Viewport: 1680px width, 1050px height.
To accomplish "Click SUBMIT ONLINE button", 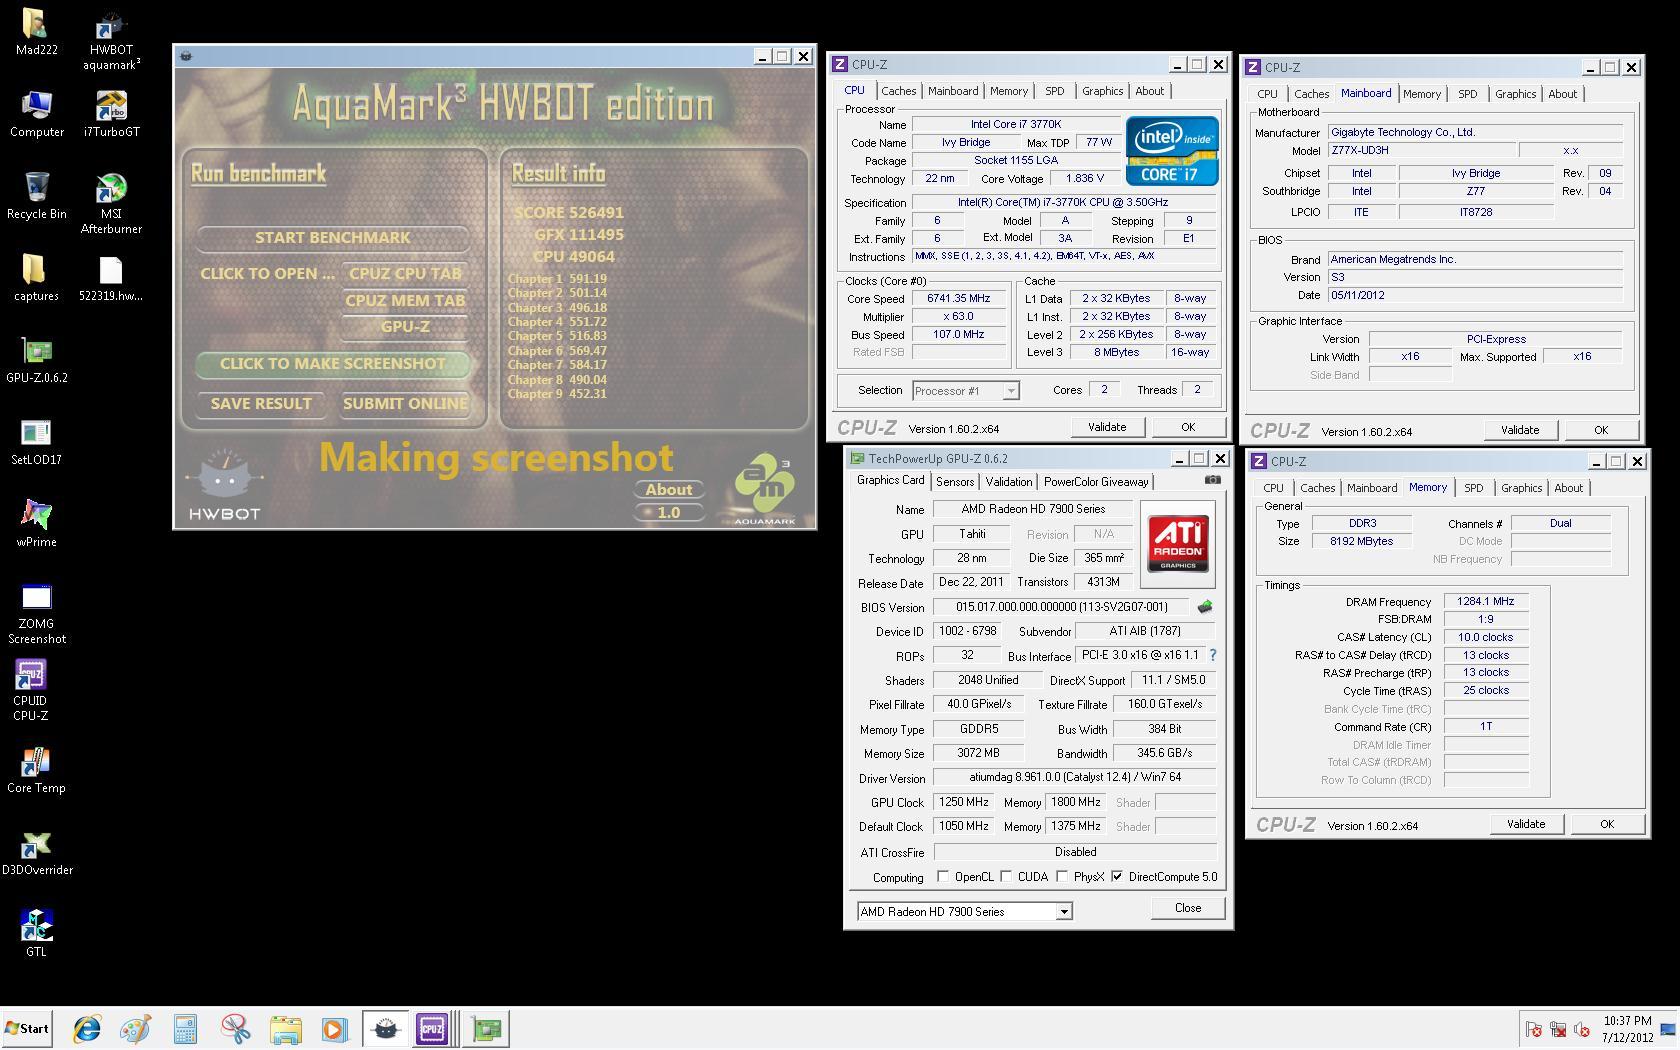I will pos(405,404).
